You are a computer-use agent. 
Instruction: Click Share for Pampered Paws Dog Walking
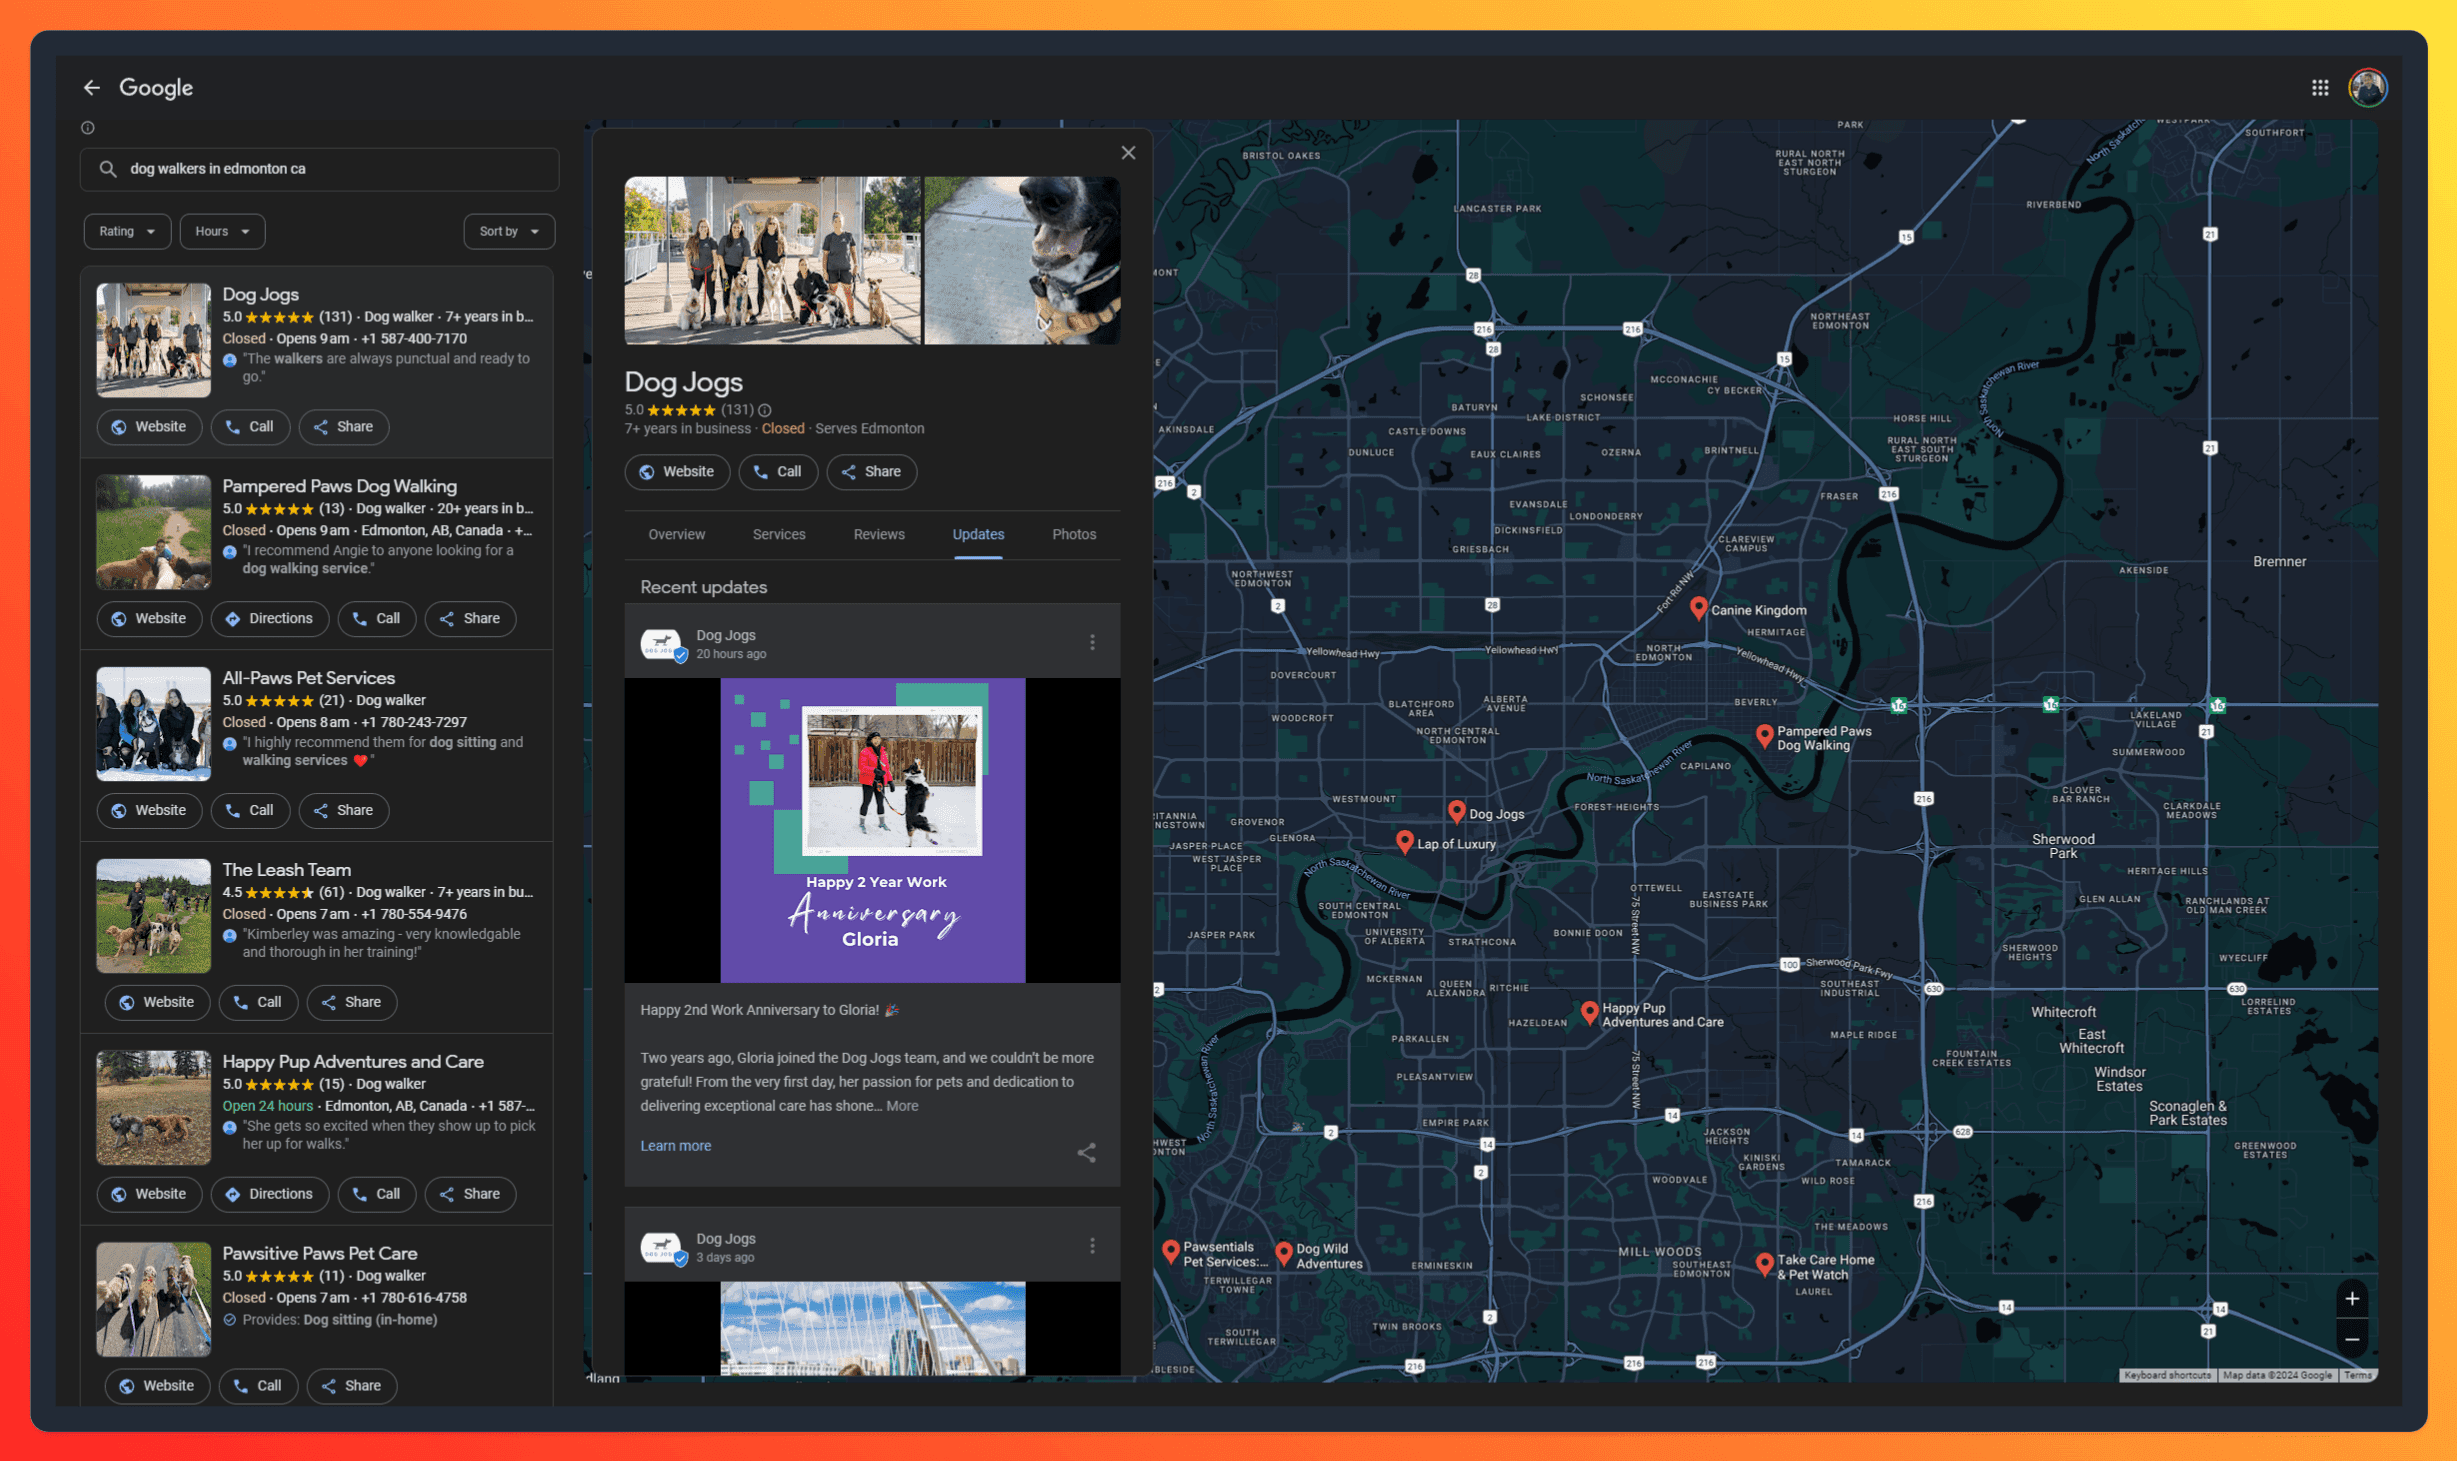point(470,619)
